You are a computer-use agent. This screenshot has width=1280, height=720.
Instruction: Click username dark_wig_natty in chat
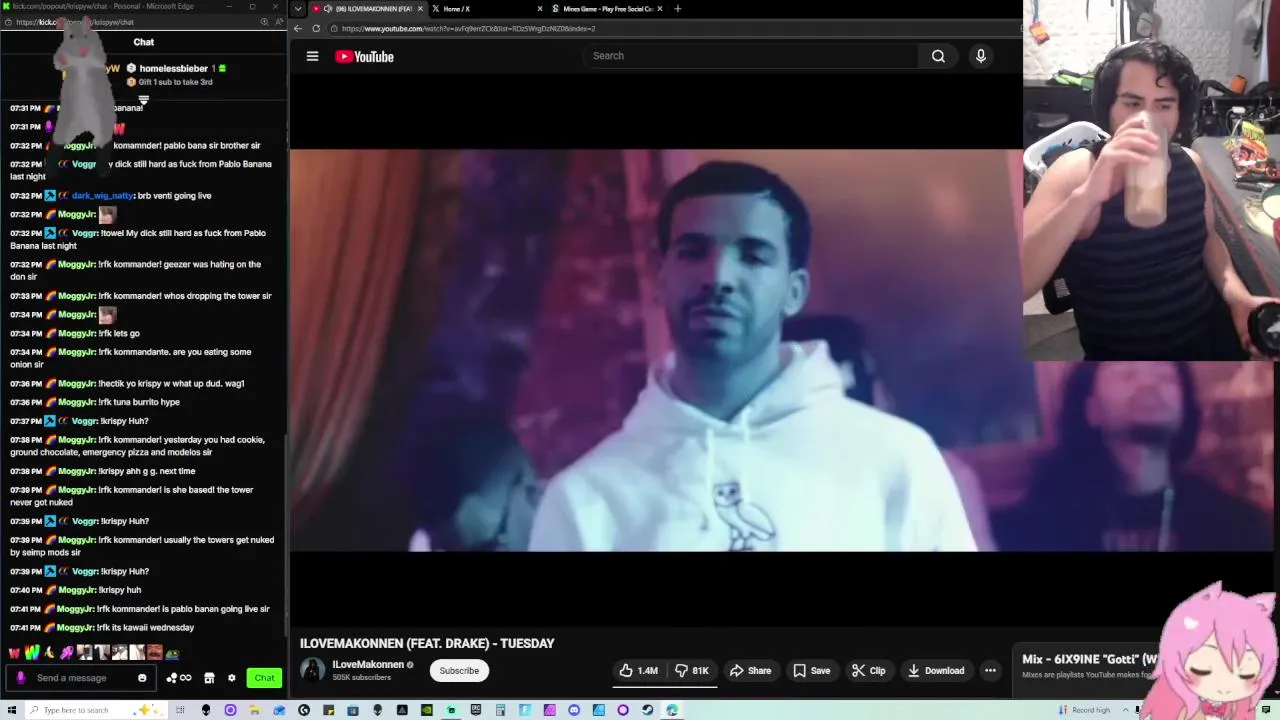(x=102, y=196)
